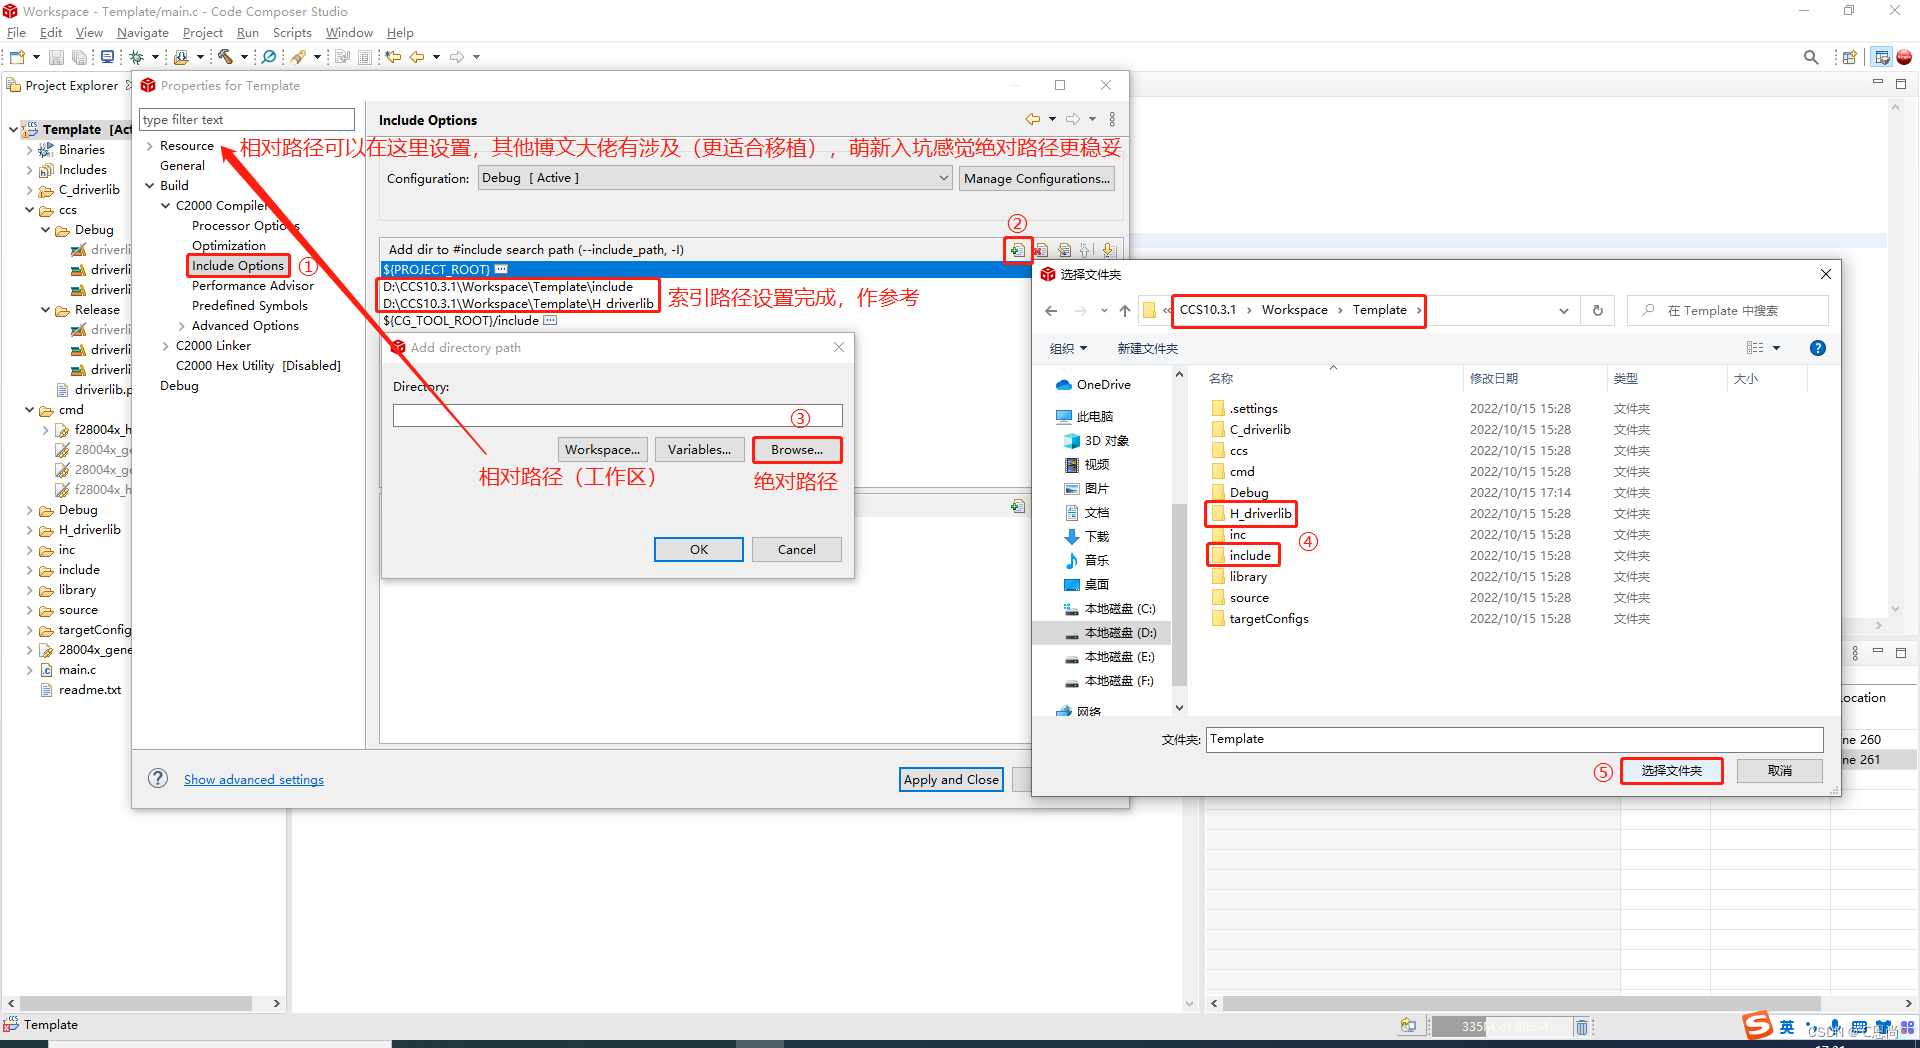This screenshot has width=1920, height=1048.
Task: Click 新建文件夹 in folder picker toolbar
Action: 1147,348
